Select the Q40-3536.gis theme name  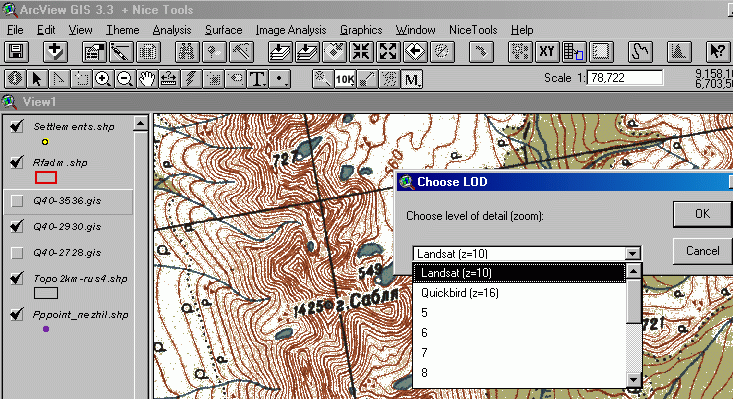(67, 201)
